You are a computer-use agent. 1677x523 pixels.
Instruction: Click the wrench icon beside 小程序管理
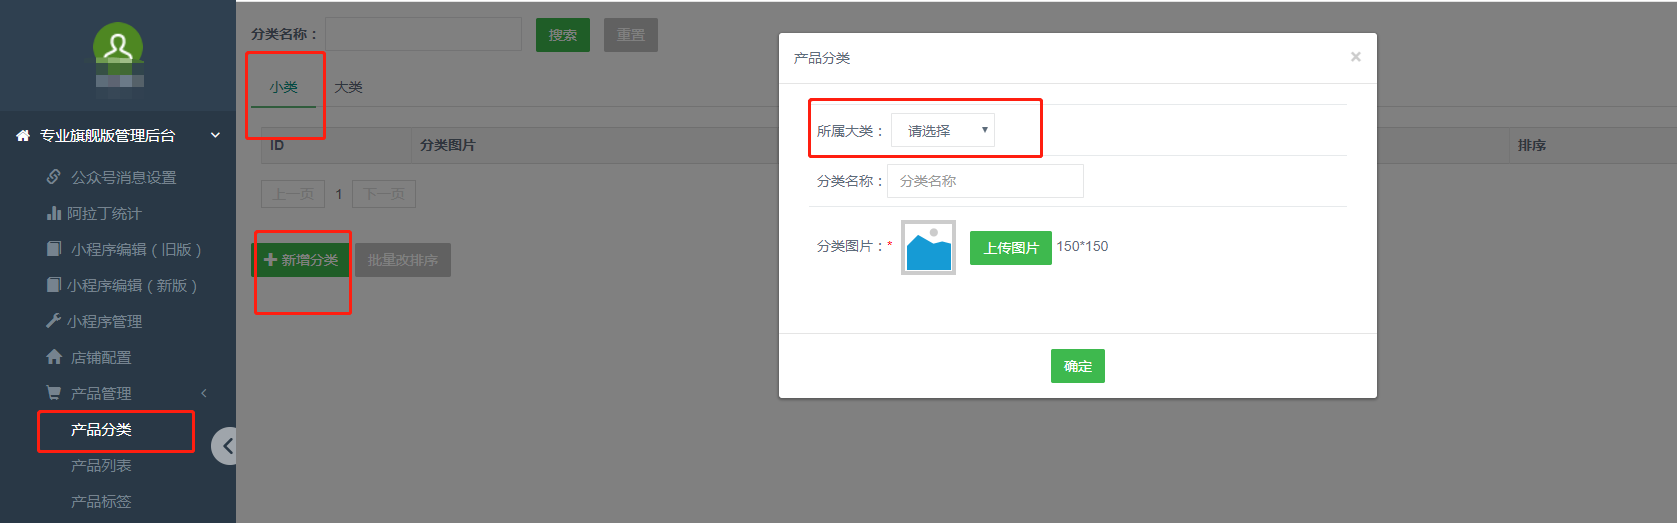click(x=54, y=321)
